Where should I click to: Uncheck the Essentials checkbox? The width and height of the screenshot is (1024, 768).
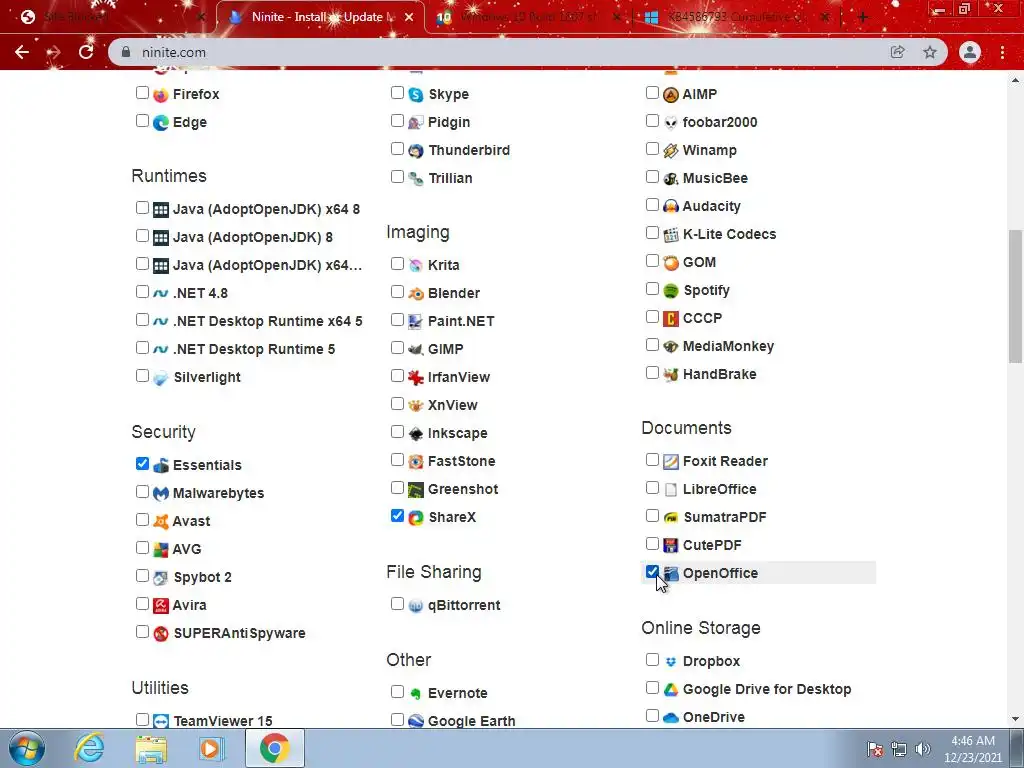click(142, 464)
